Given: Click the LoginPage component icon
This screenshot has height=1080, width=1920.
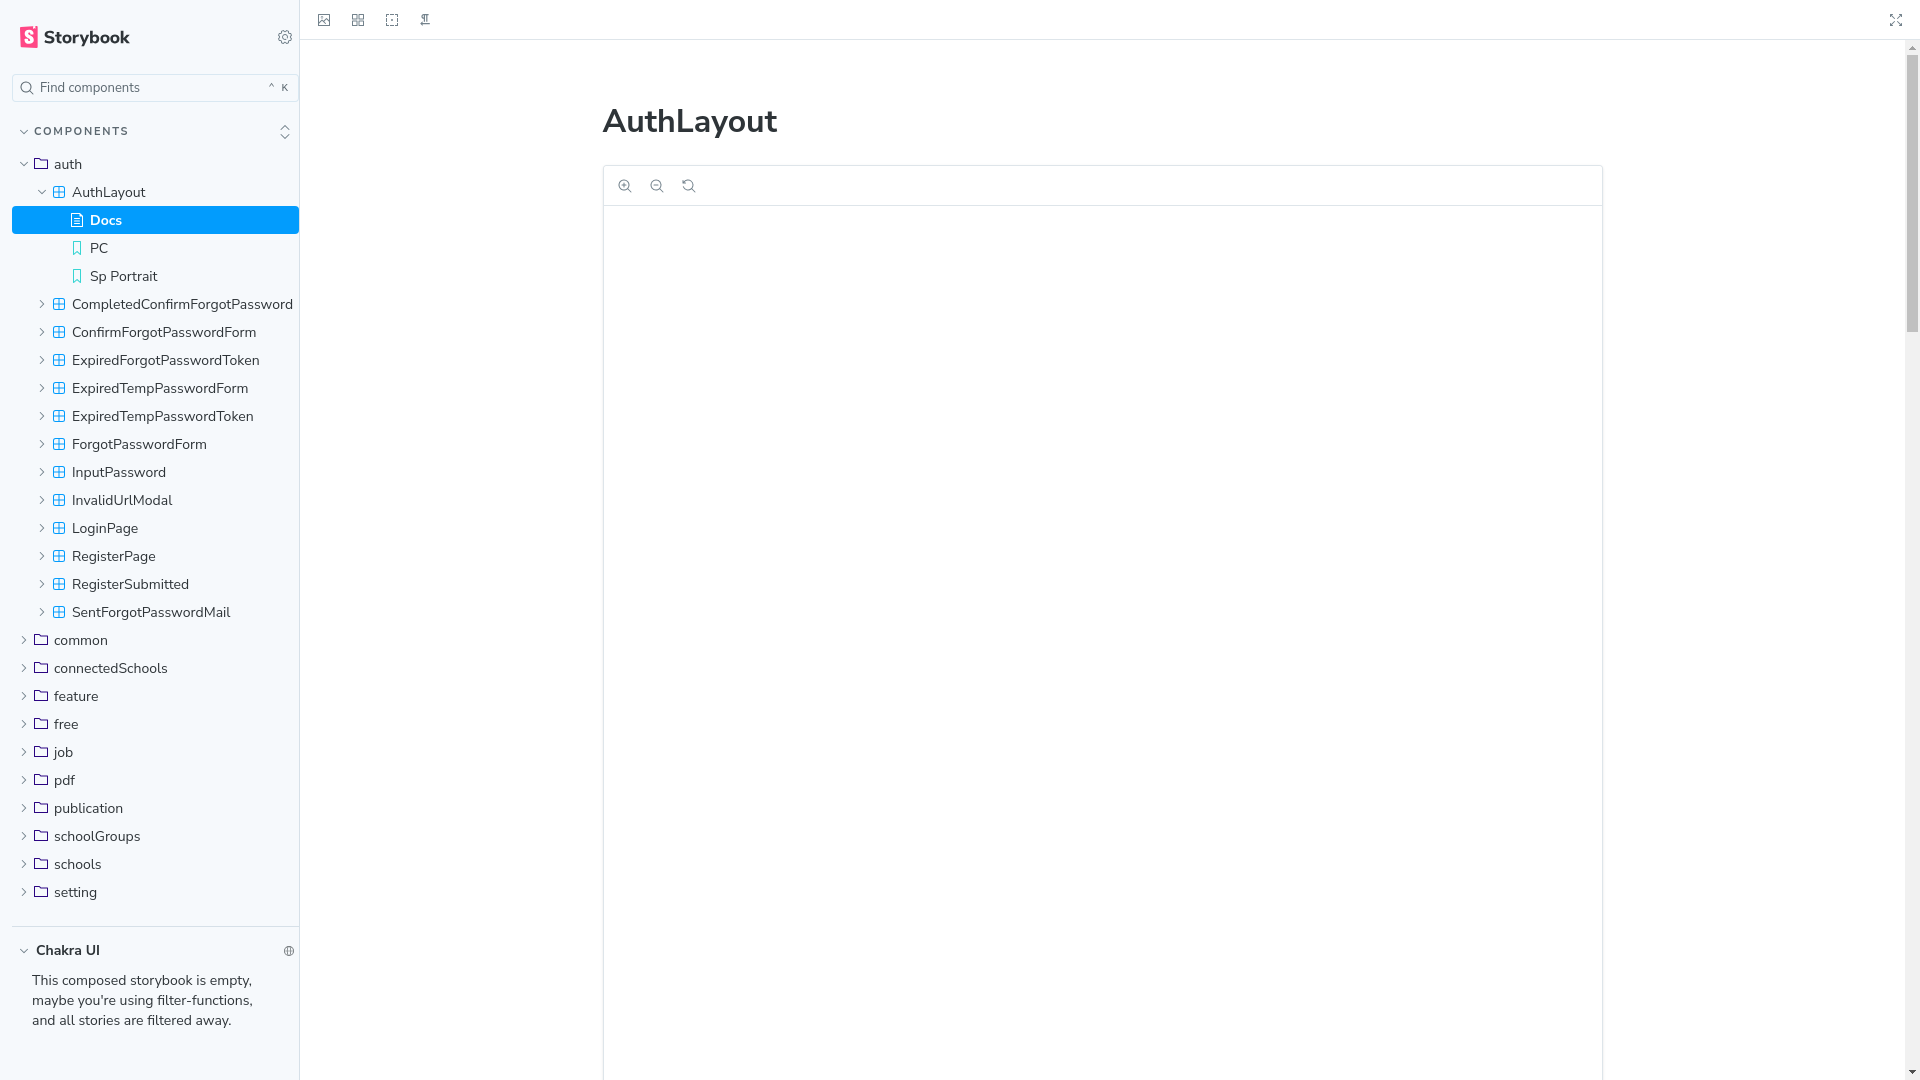Looking at the screenshot, I should (x=59, y=528).
